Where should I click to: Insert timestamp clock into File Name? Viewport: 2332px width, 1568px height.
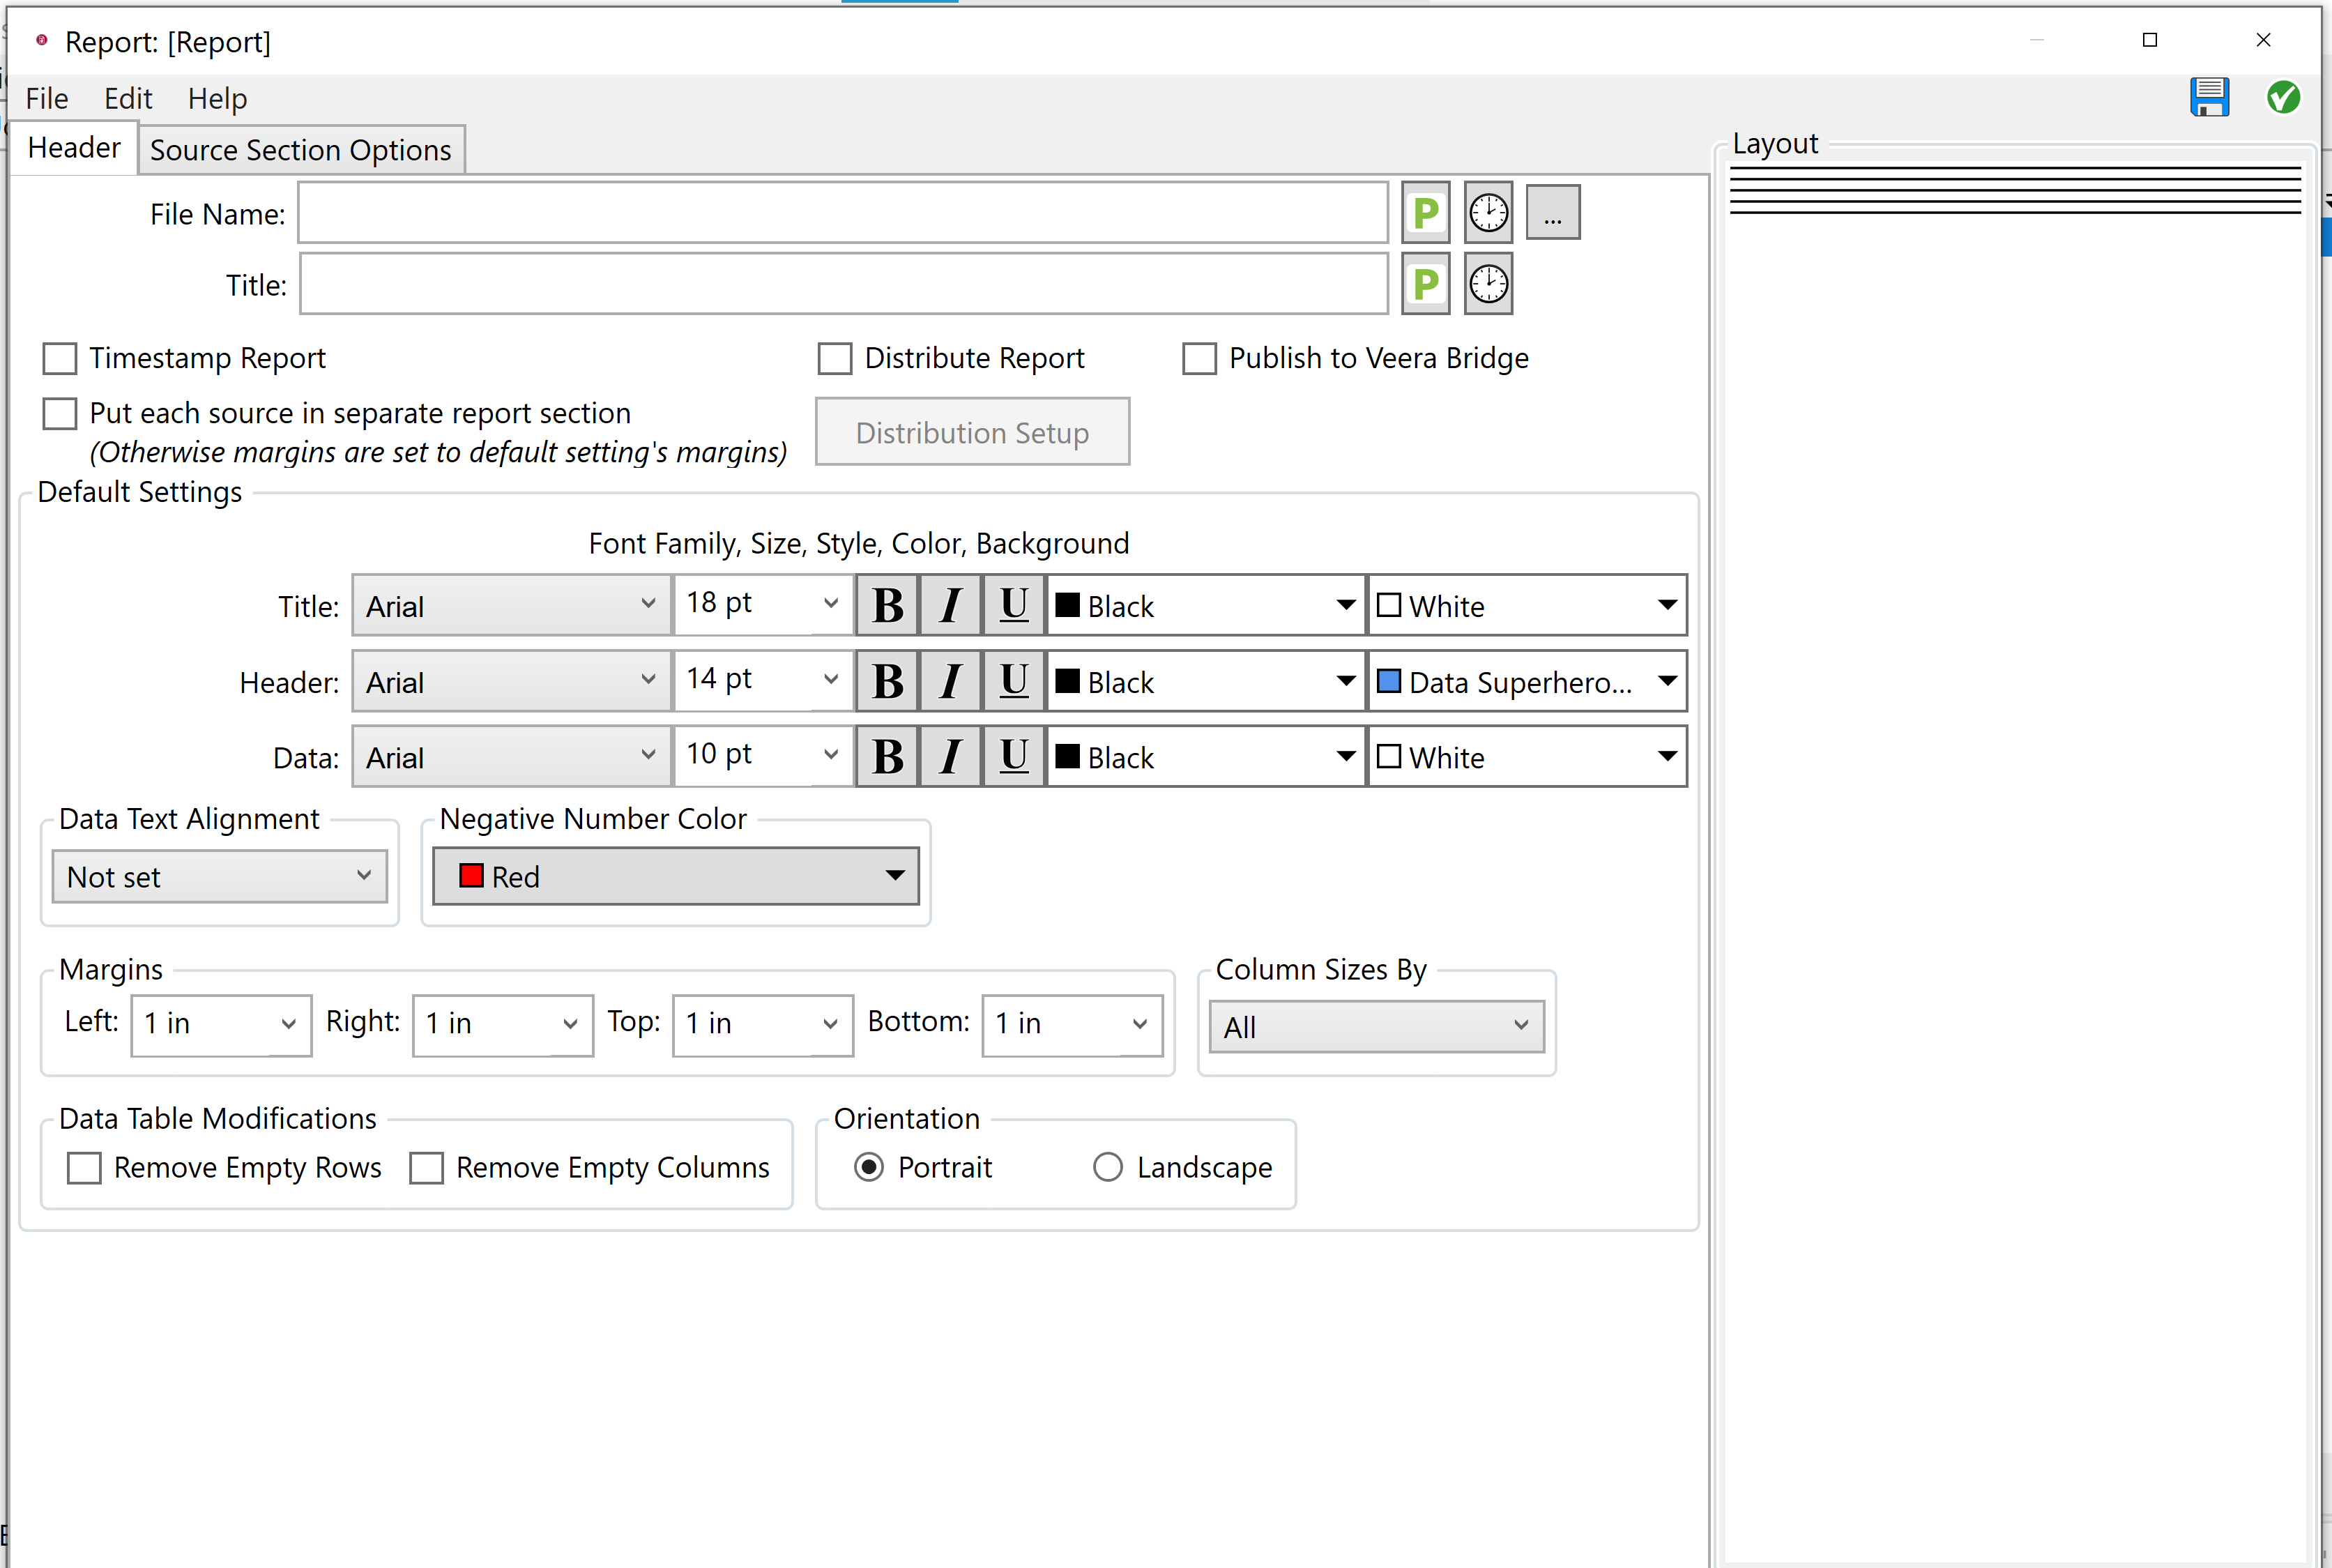click(x=1488, y=212)
